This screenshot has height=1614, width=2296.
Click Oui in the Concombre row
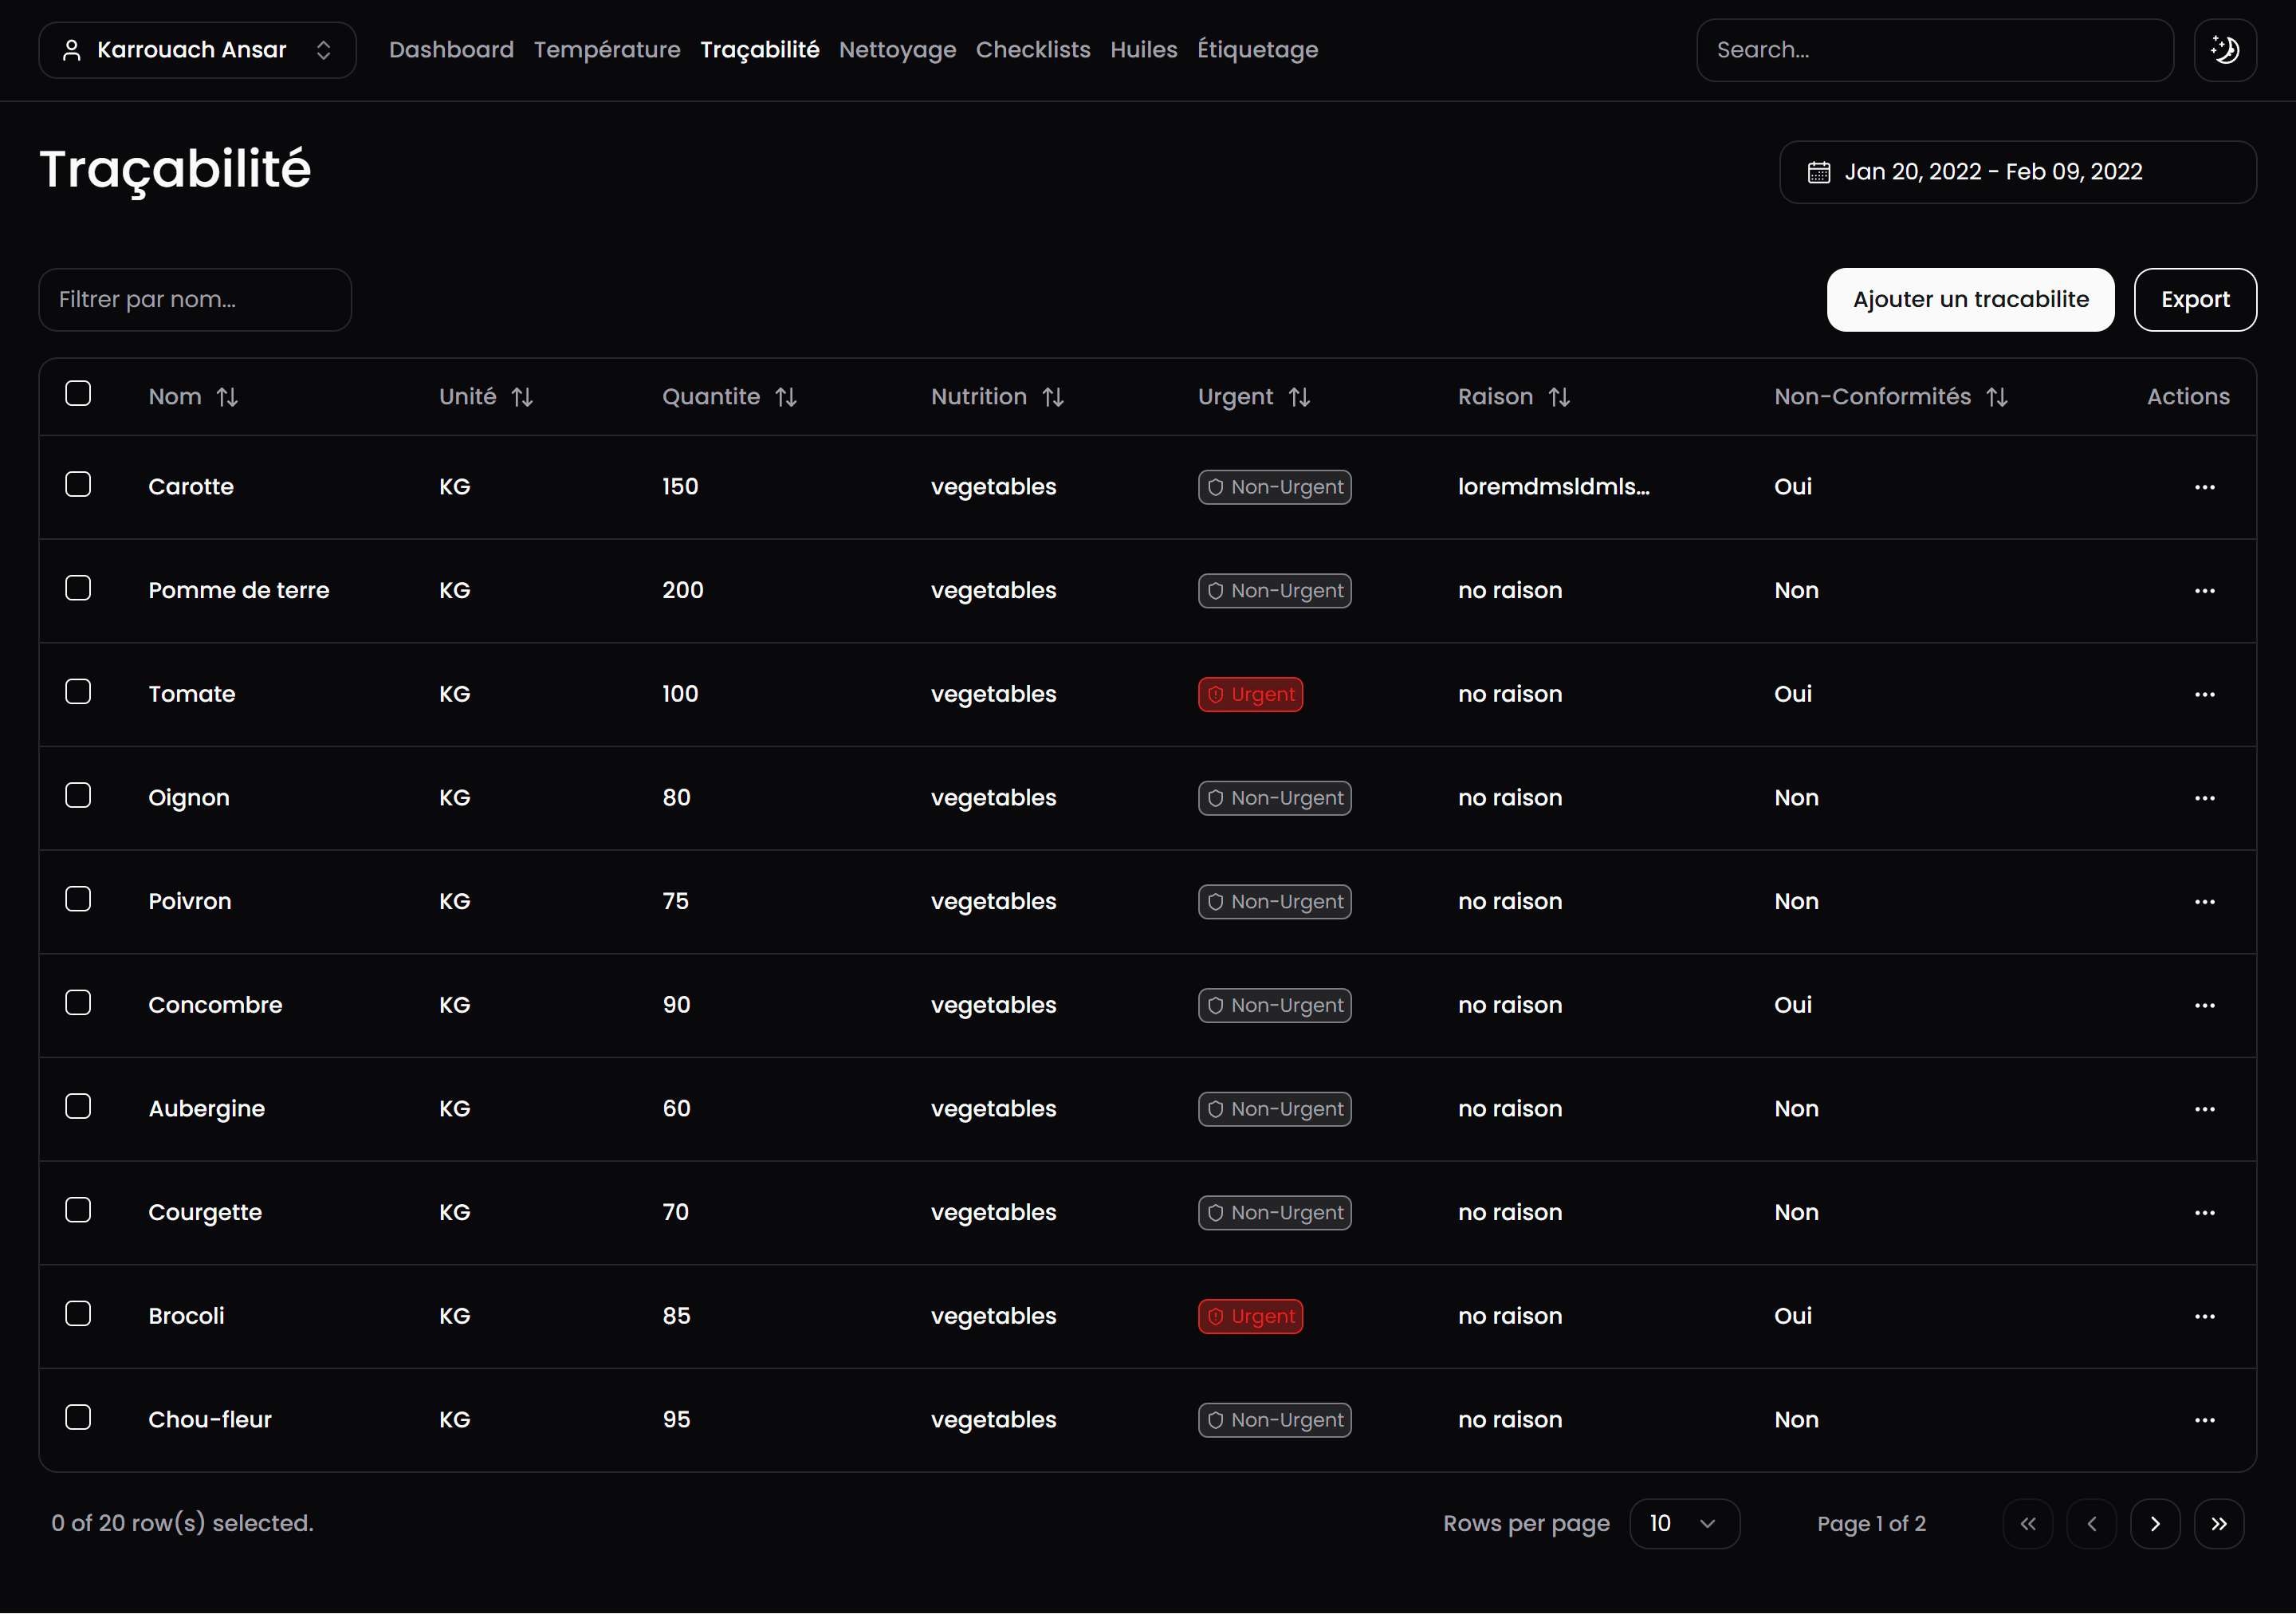pyautogui.click(x=1793, y=1005)
